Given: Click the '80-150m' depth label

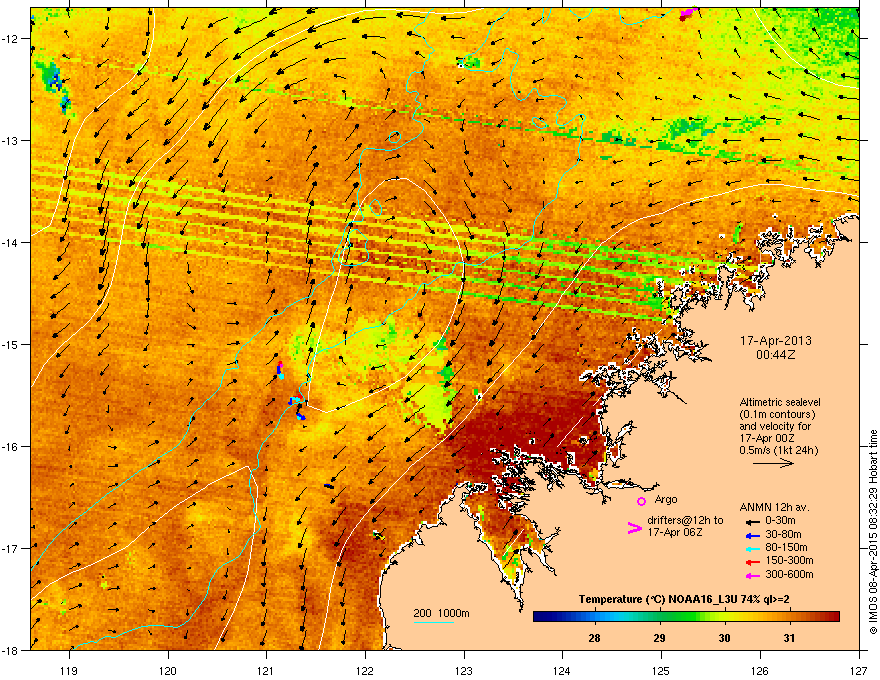Looking at the screenshot, I should [786, 548].
